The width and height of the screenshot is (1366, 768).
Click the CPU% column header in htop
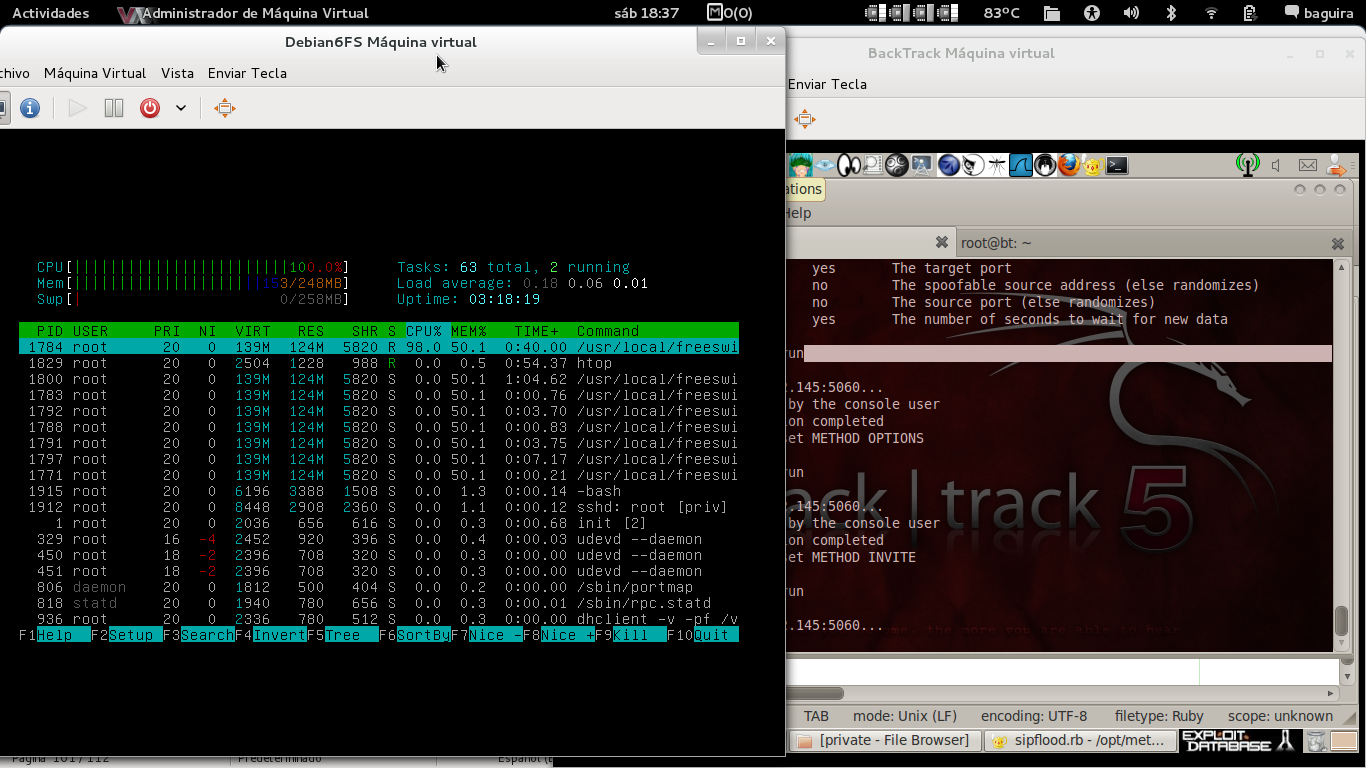tap(424, 331)
